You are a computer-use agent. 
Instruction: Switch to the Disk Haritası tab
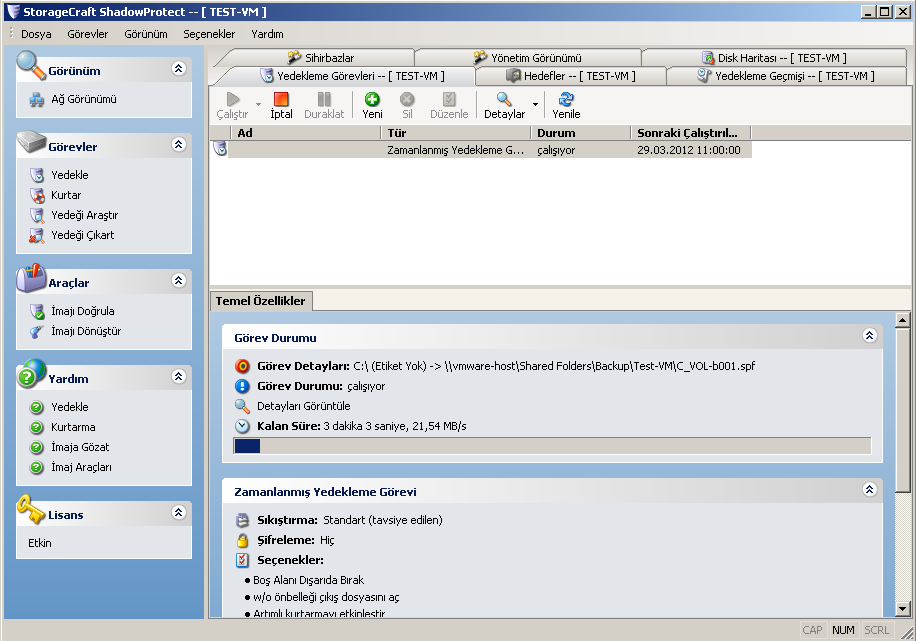pos(774,57)
